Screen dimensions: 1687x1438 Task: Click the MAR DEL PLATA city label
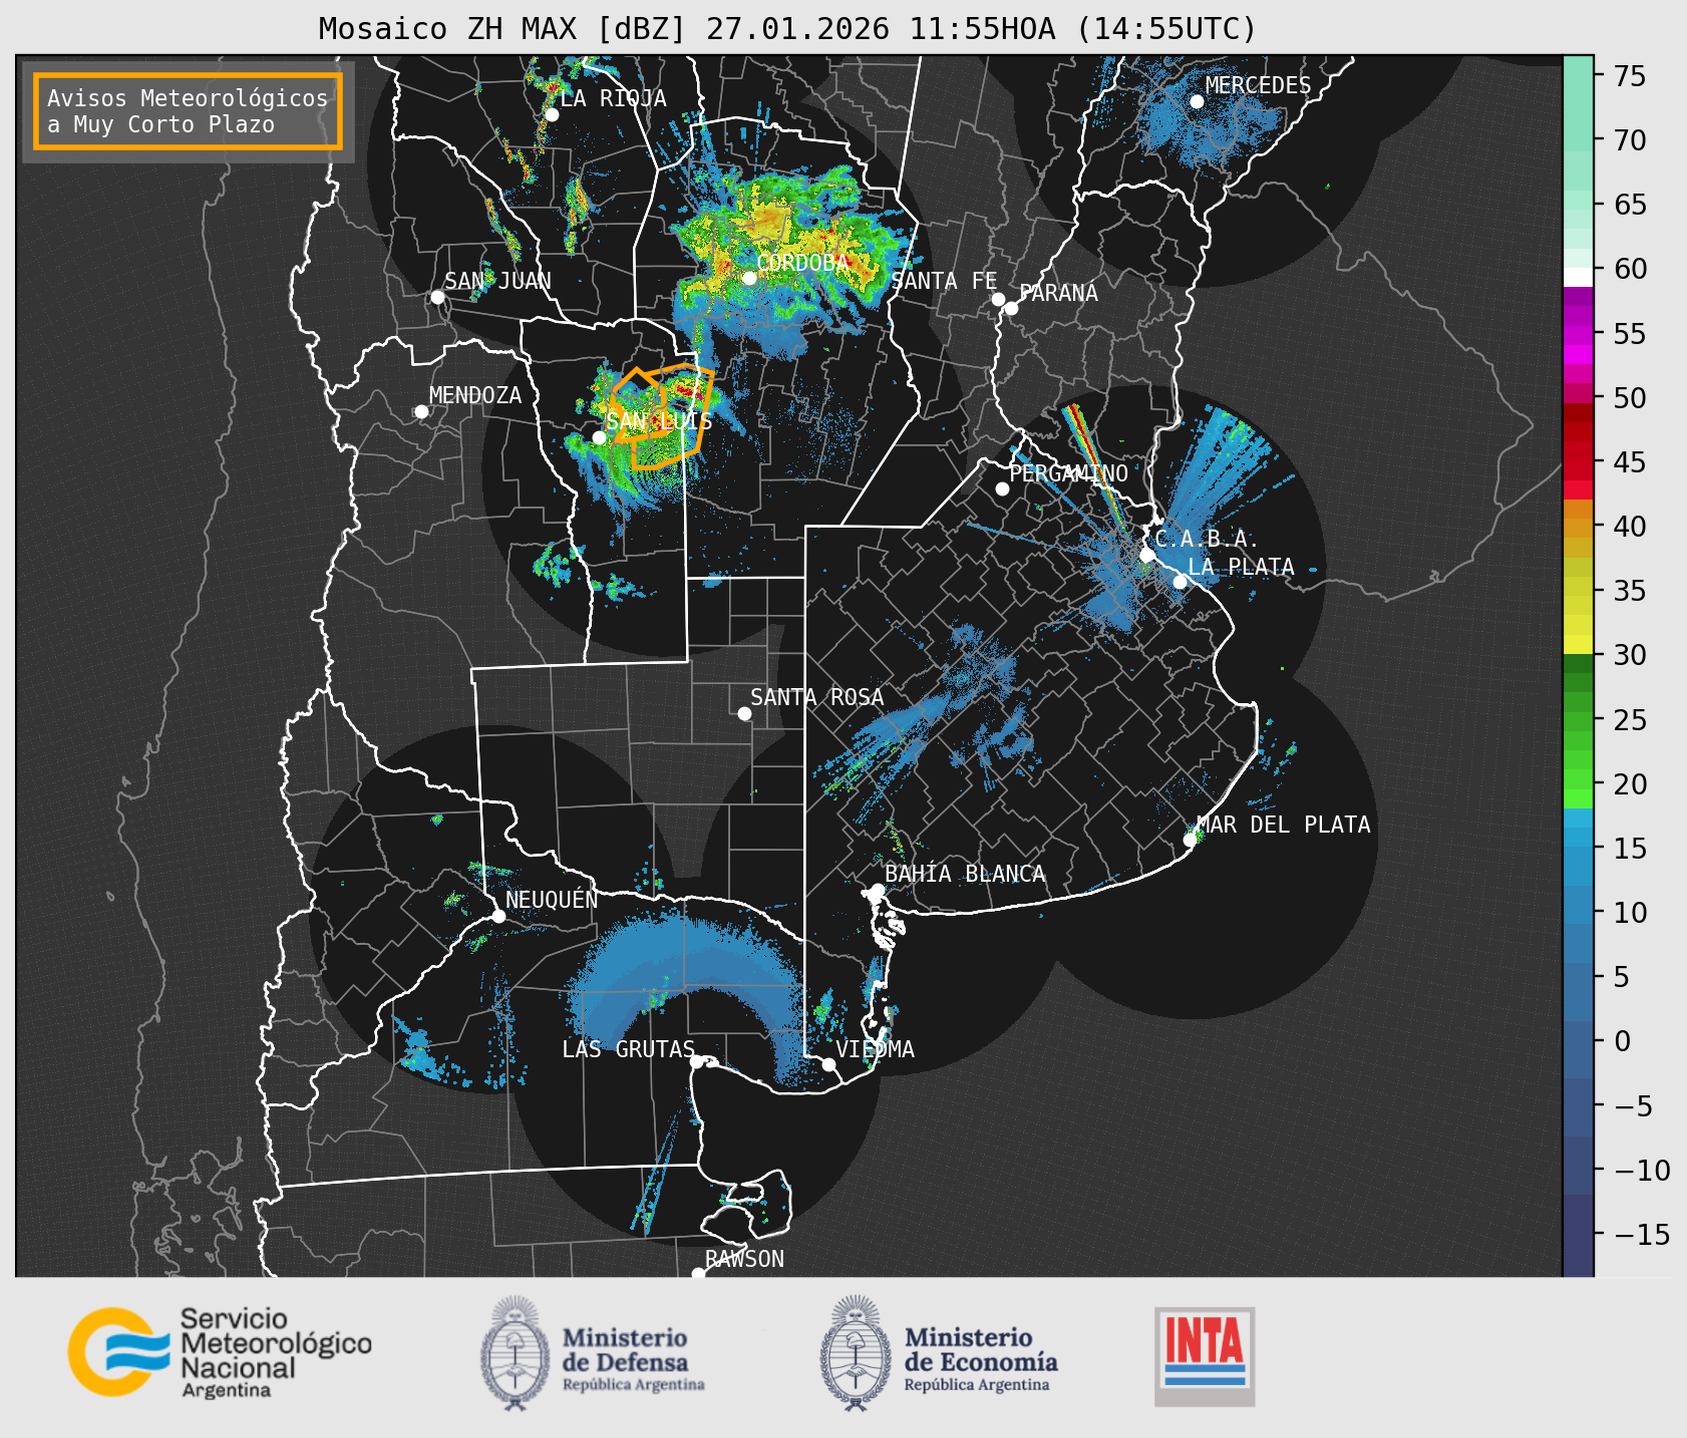(1283, 825)
